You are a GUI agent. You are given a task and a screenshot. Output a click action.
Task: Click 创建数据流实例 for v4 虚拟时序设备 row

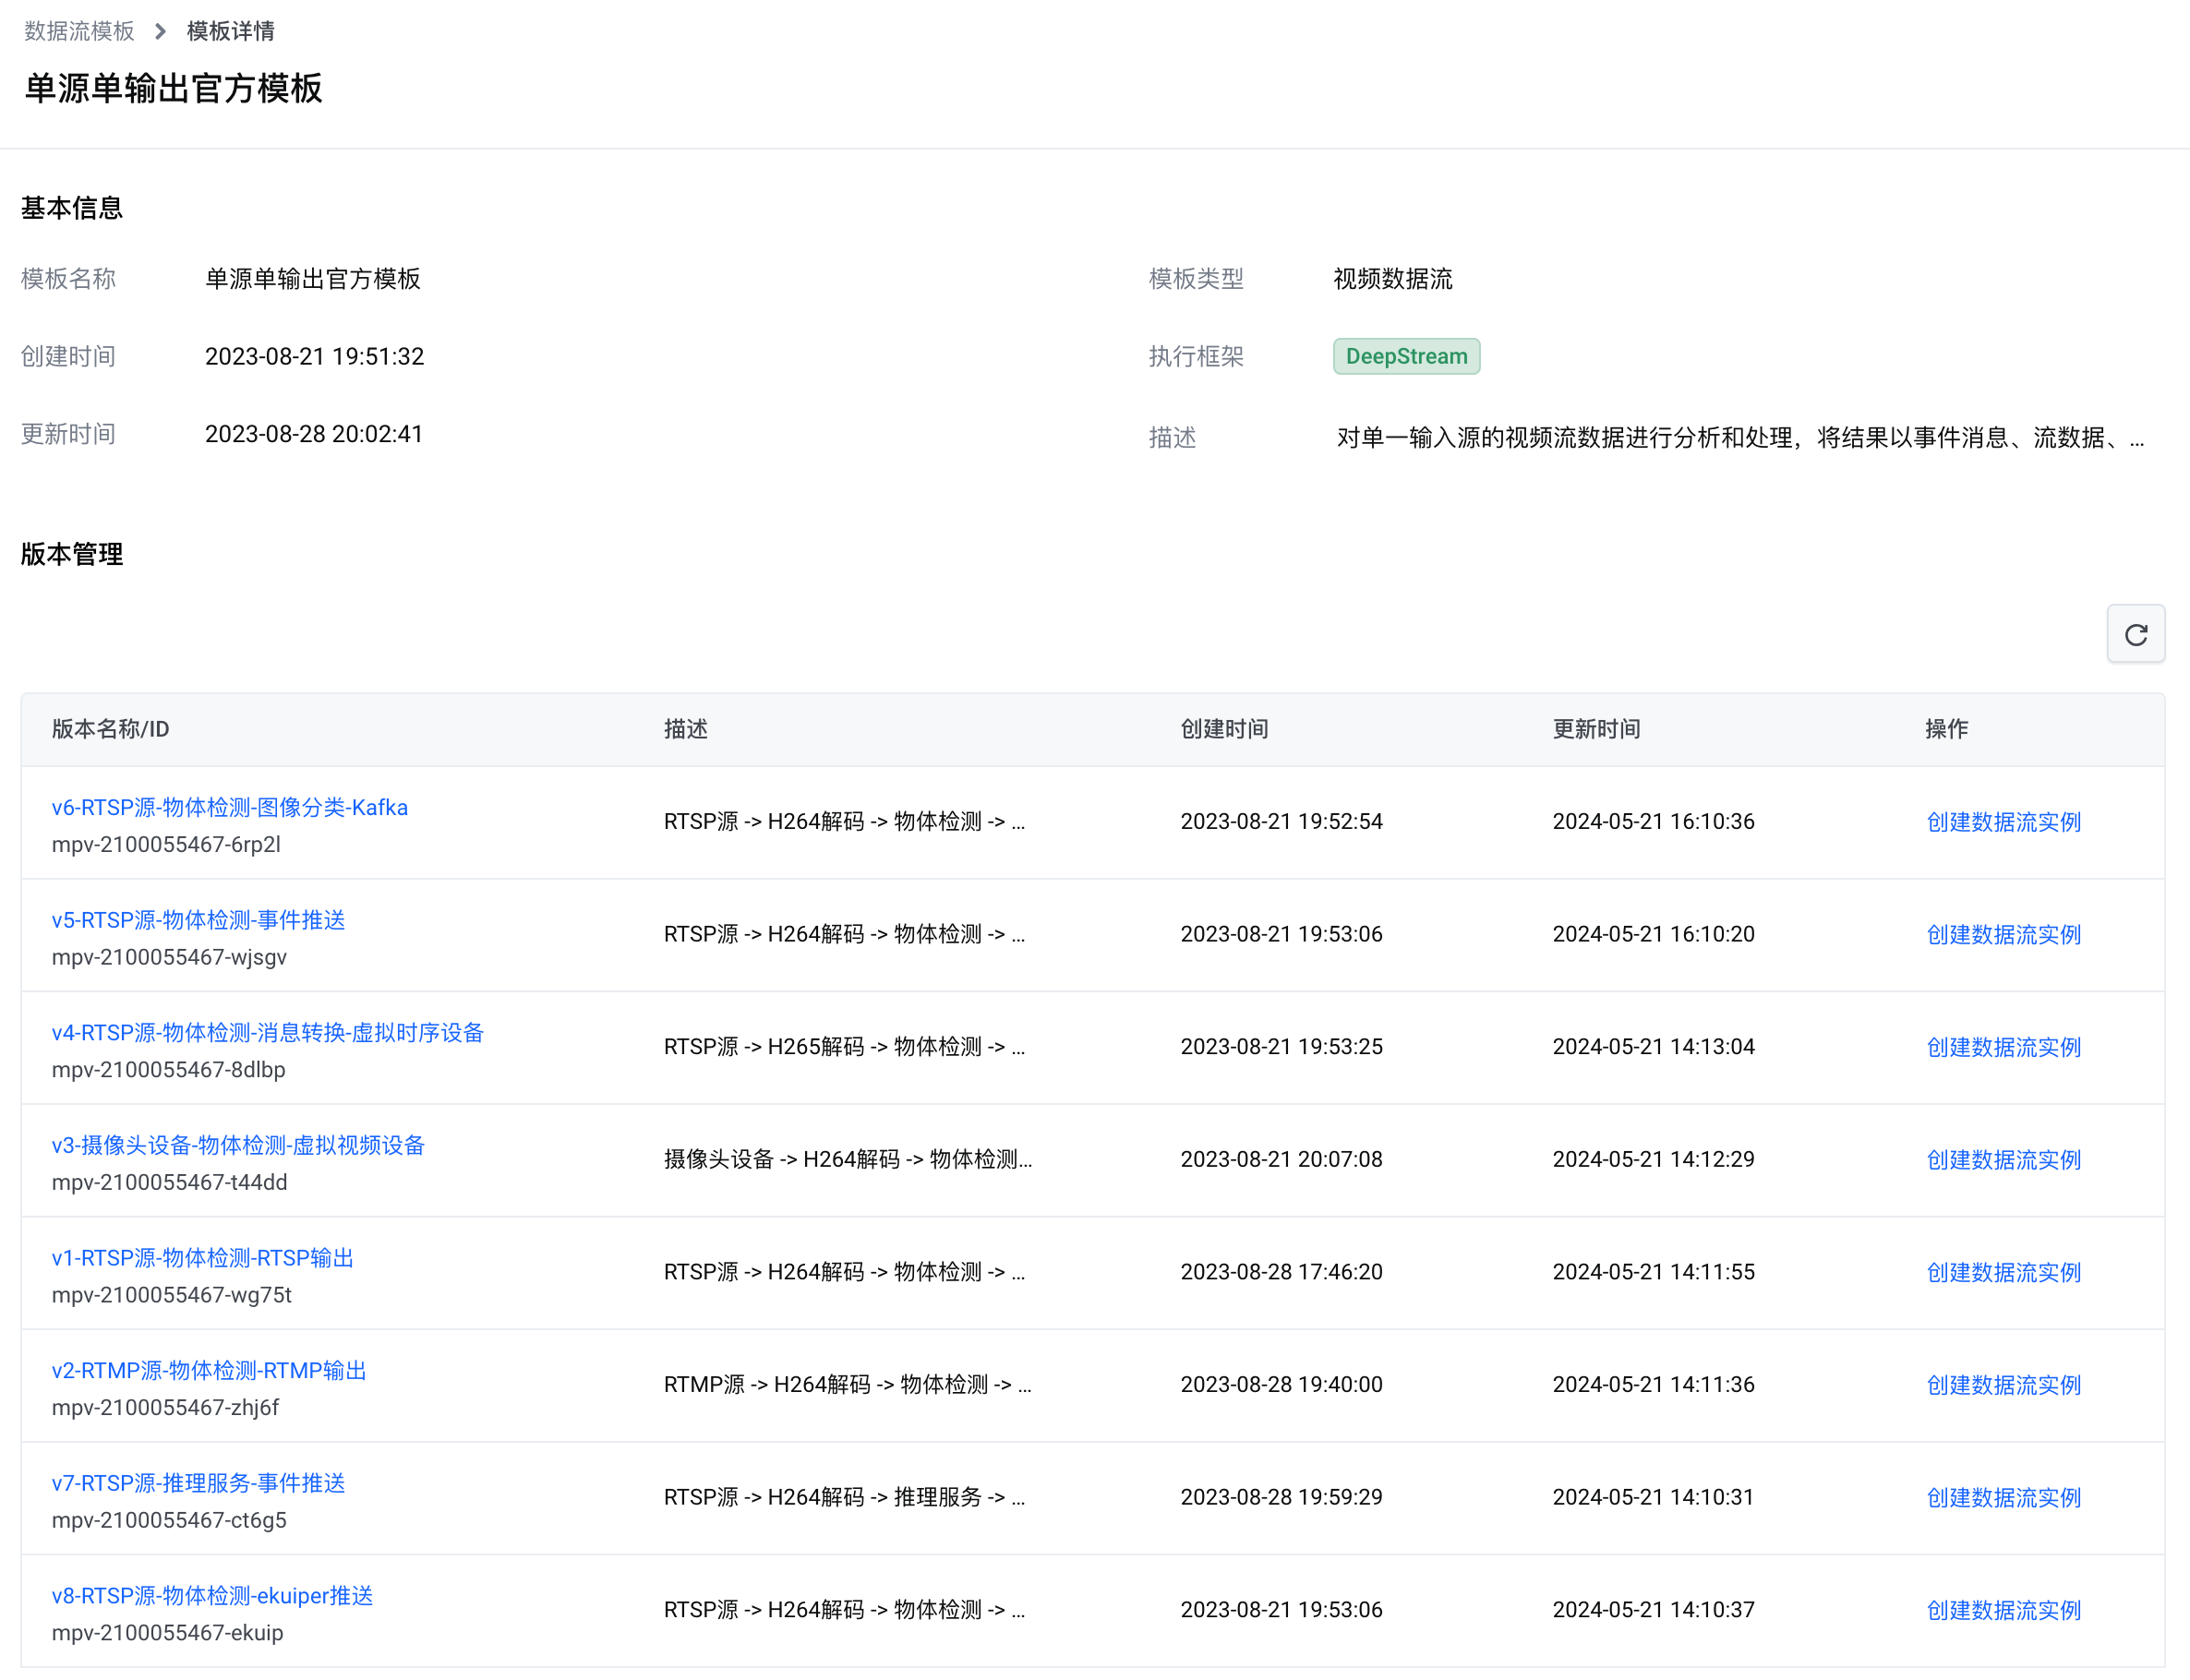[x=2003, y=1047]
